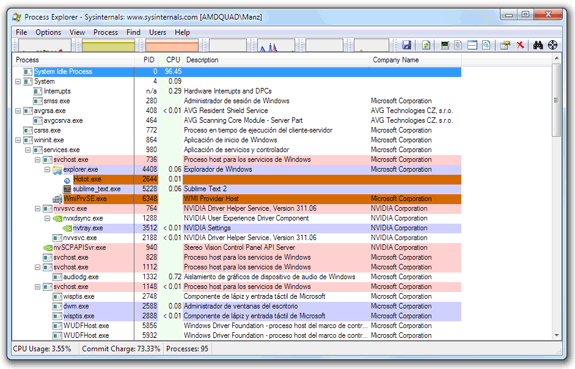This screenshot has height=369, width=575.
Task: Toggle the process tree view icon
Action: click(x=458, y=45)
